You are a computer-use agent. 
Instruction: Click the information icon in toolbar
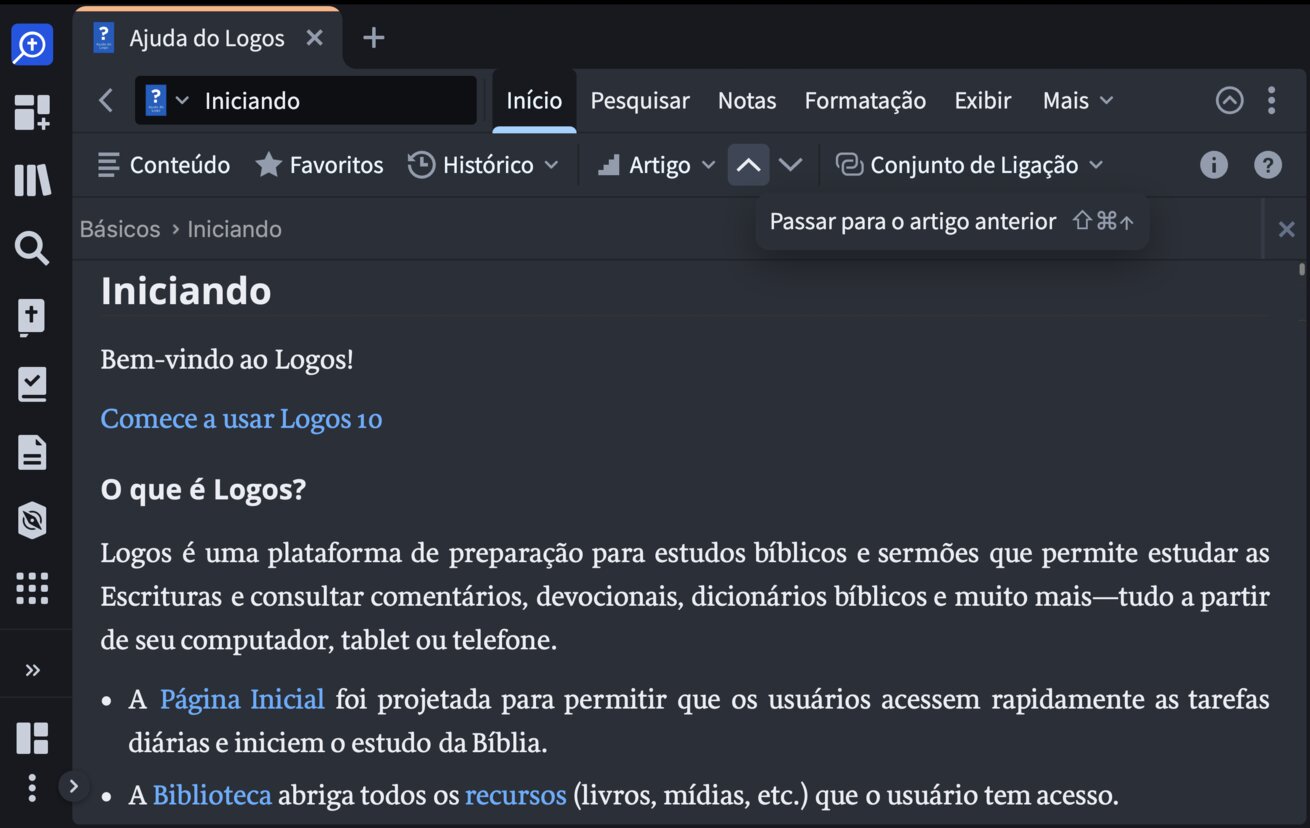coord(1214,165)
